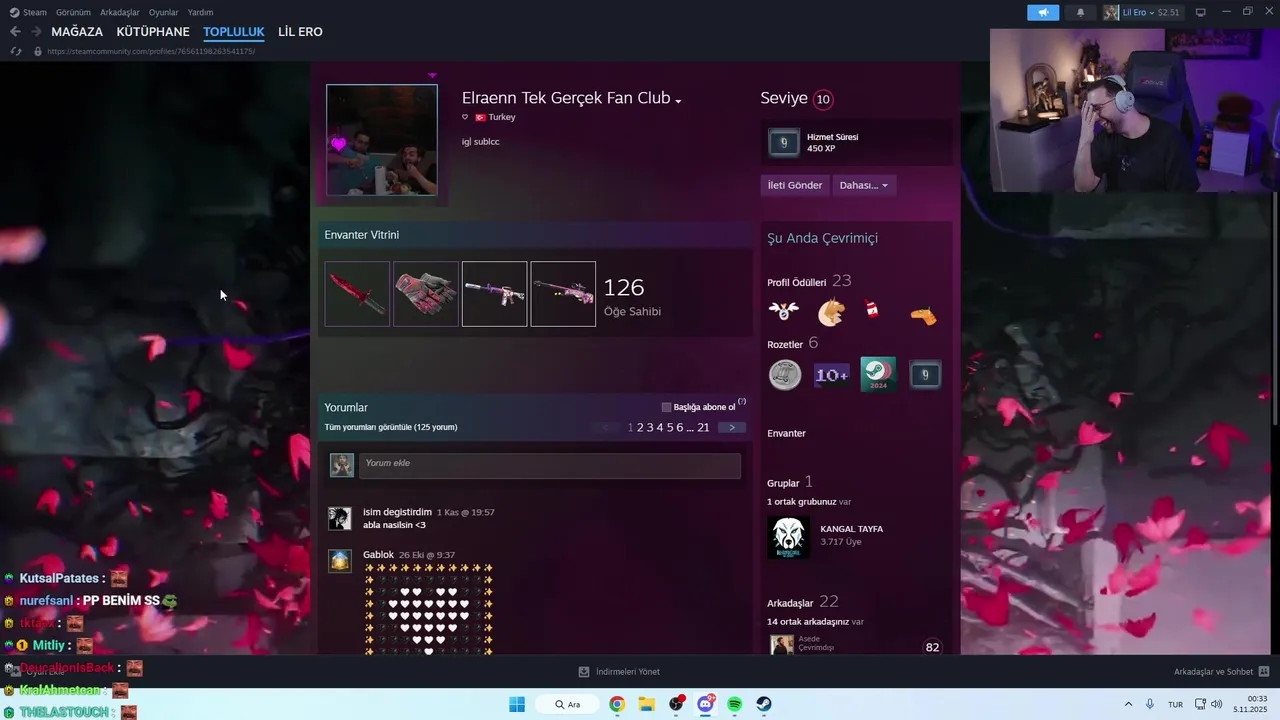The height and width of the screenshot is (720, 1280).
Task: Open the Arkadaşlar friends list link
Action: [803, 602]
